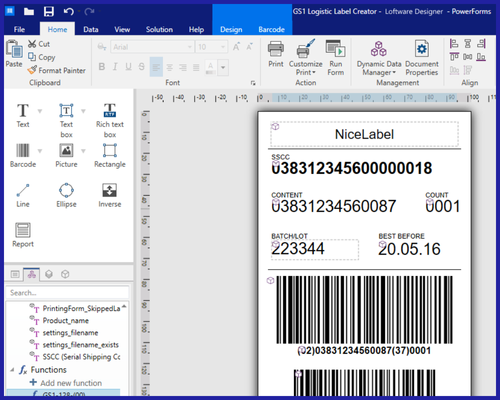Increase font size with grow icon
Screen dimensions: 500x400
(x=236, y=47)
